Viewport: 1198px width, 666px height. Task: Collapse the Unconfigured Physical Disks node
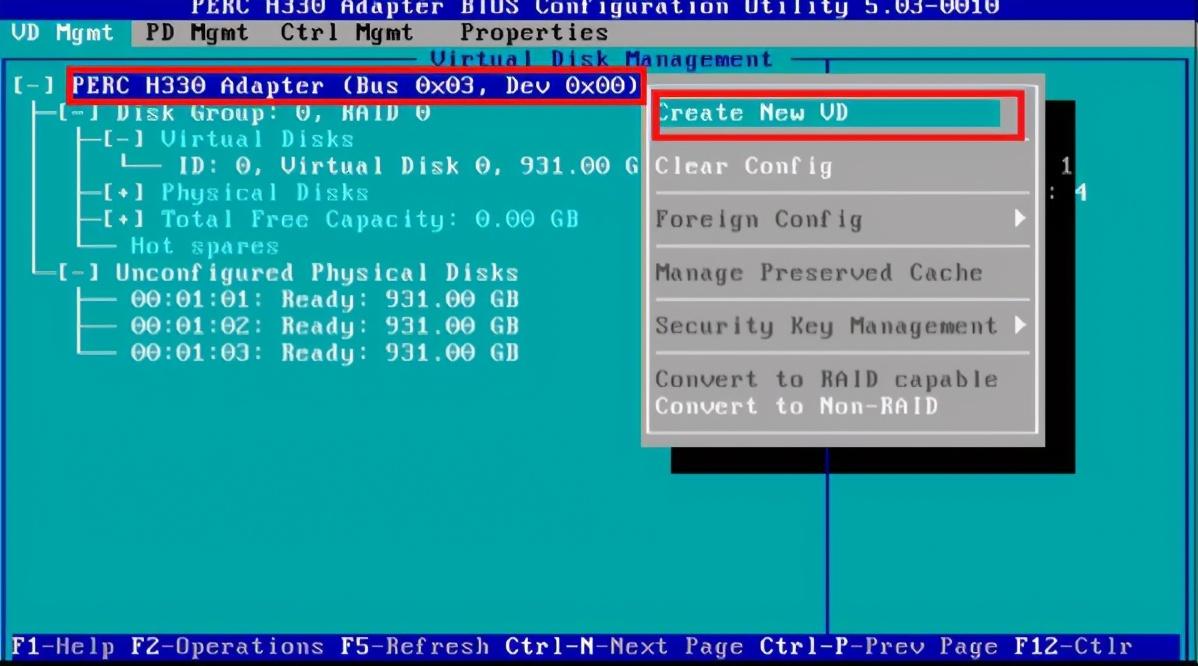(x=79, y=273)
